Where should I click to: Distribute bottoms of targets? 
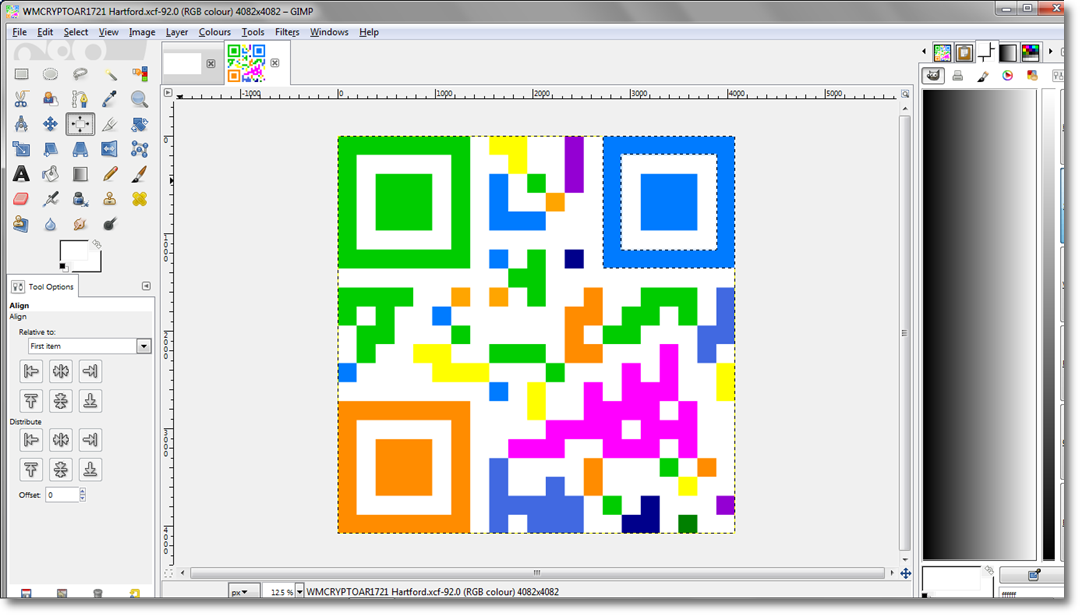(90, 470)
